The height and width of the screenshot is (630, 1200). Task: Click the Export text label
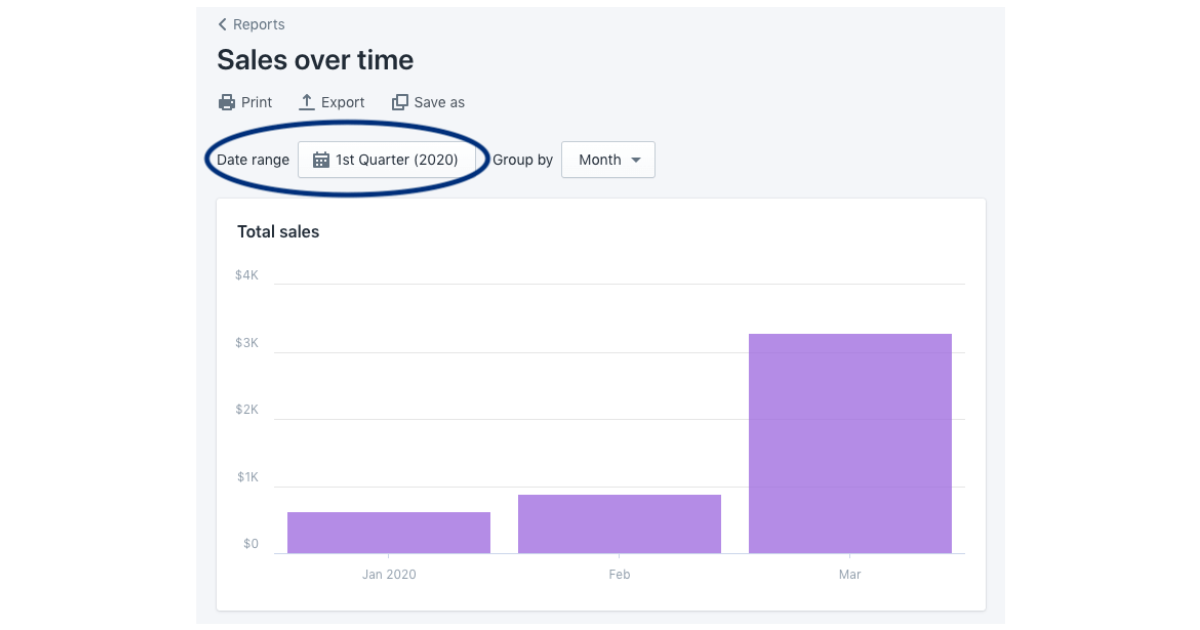tap(343, 102)
